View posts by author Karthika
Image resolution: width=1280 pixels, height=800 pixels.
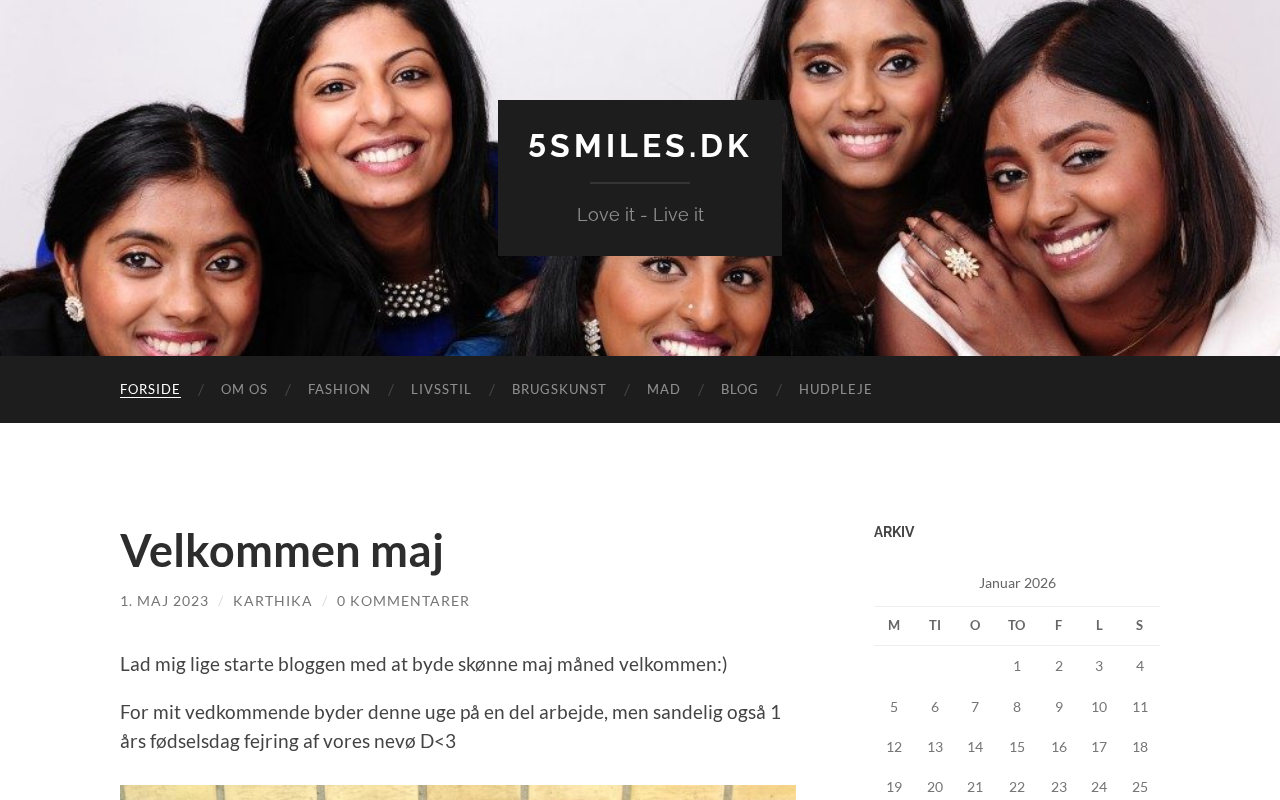(x=273, y=601)
